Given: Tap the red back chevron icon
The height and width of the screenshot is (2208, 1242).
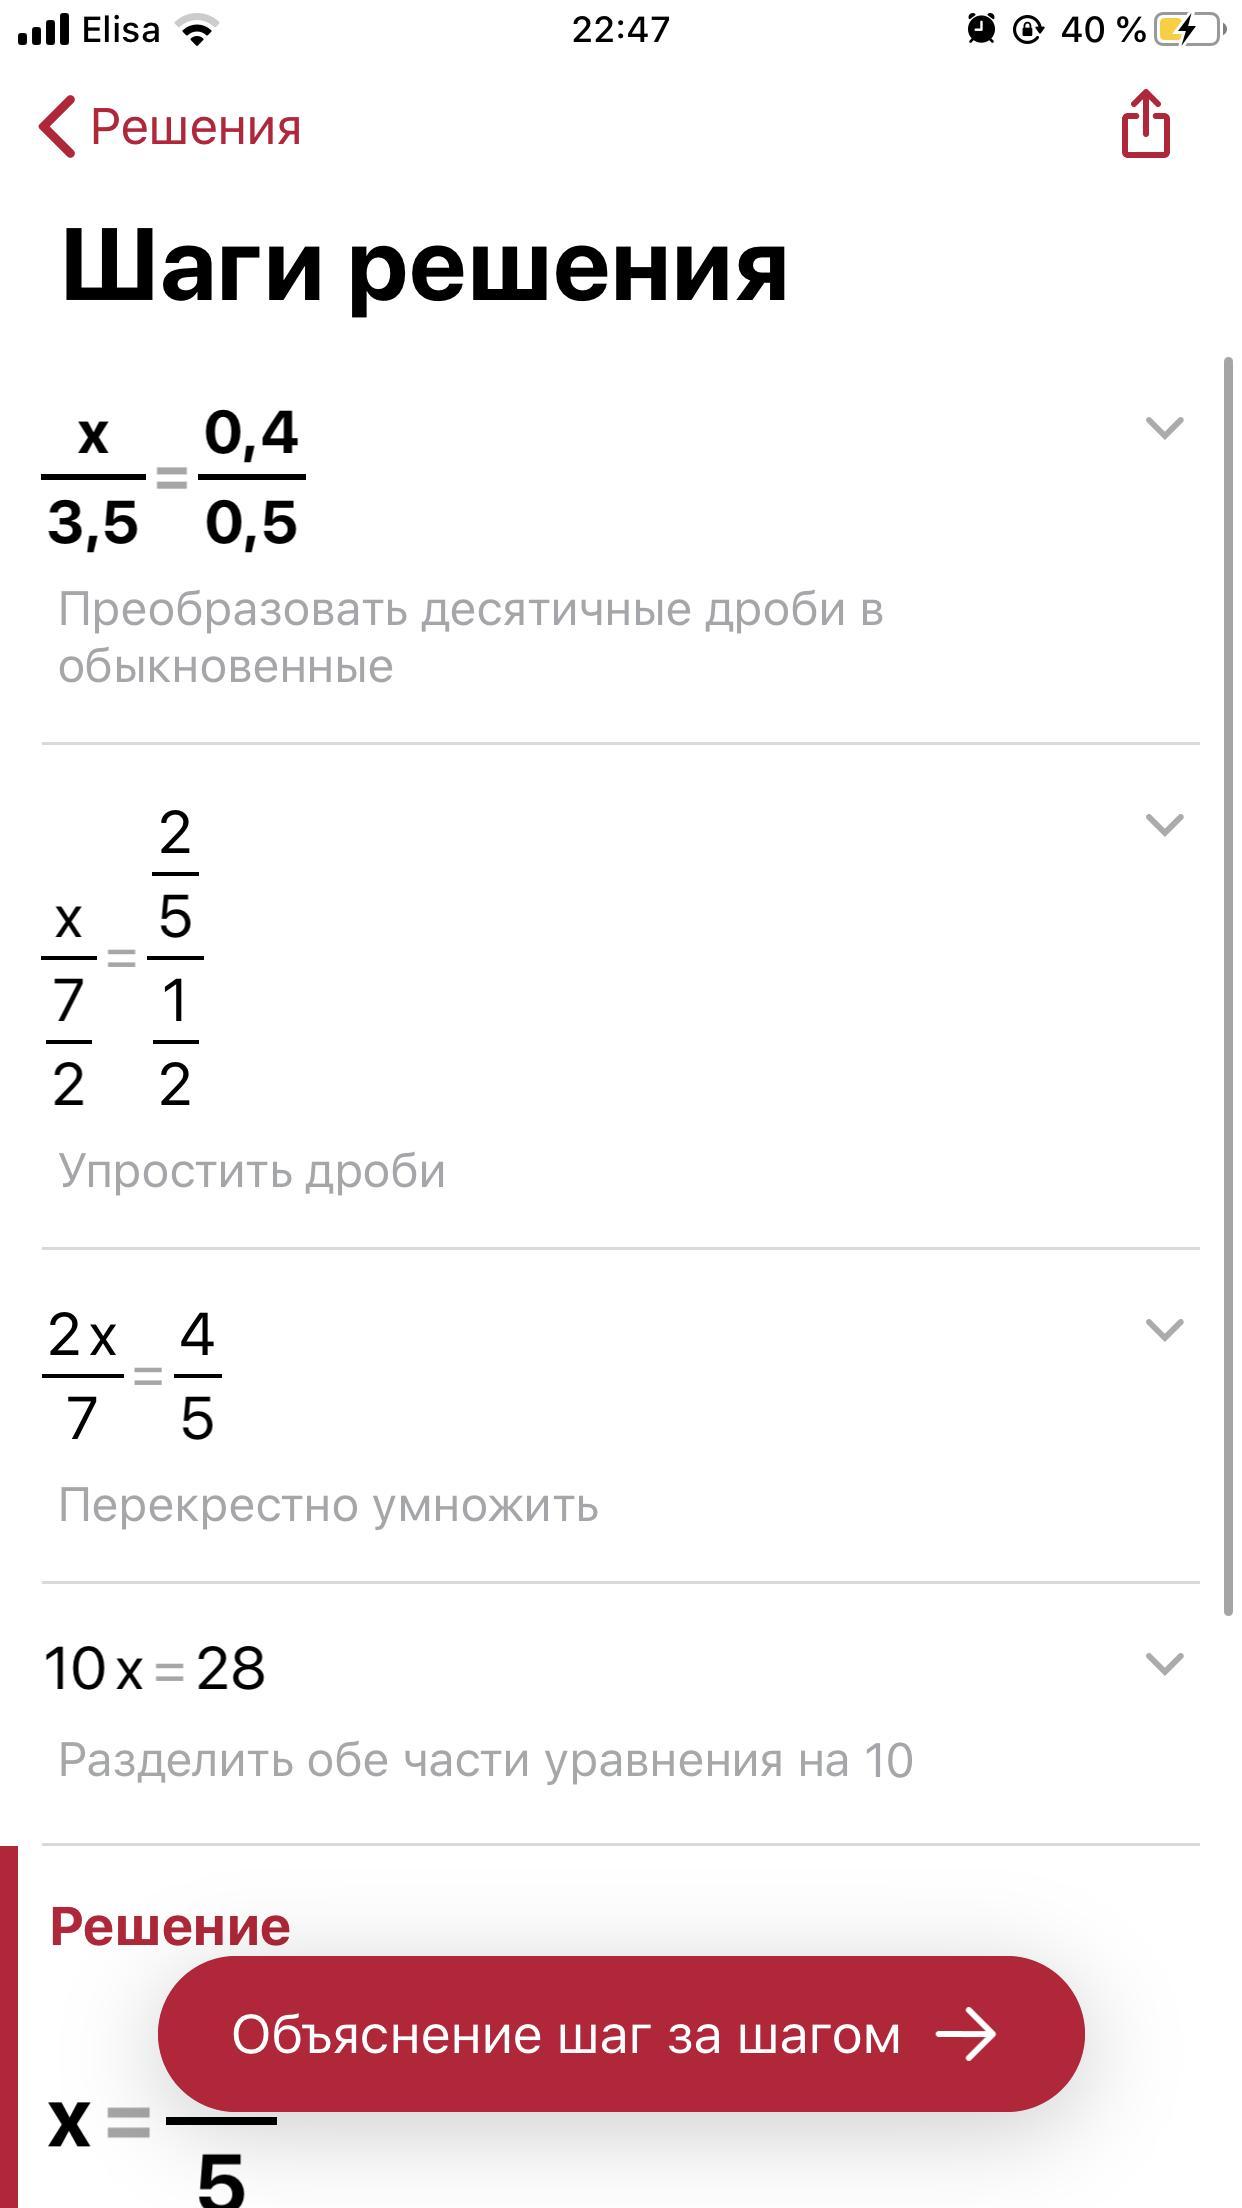Looking at the screenshot, I should tap(57, 127).
